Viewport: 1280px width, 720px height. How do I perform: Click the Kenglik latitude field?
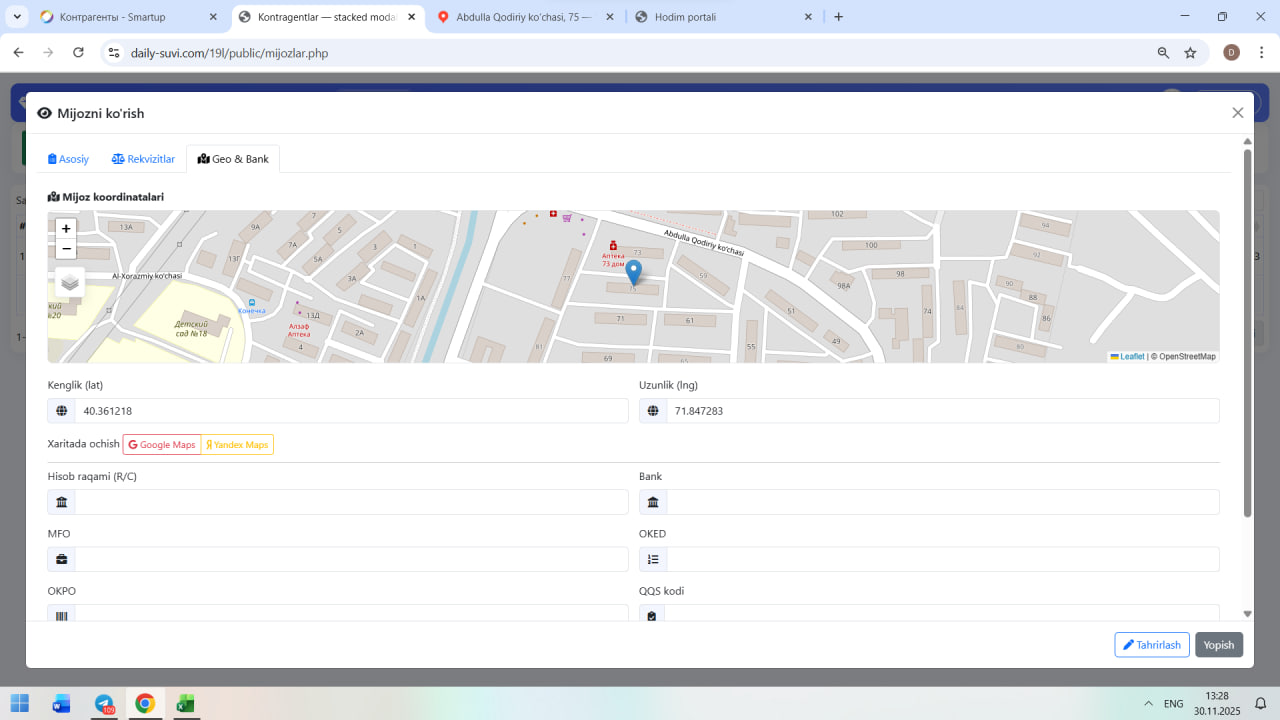(x=350, y=411)
